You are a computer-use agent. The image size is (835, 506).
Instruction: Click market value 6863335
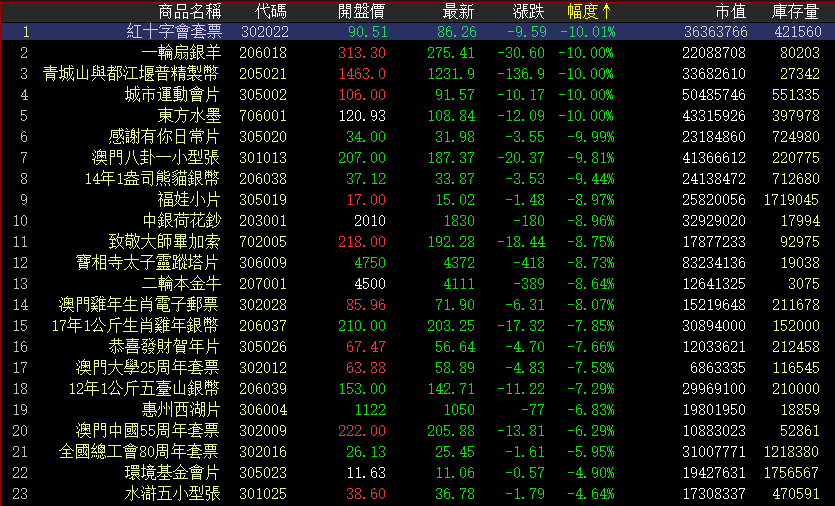tap(718, 368)
